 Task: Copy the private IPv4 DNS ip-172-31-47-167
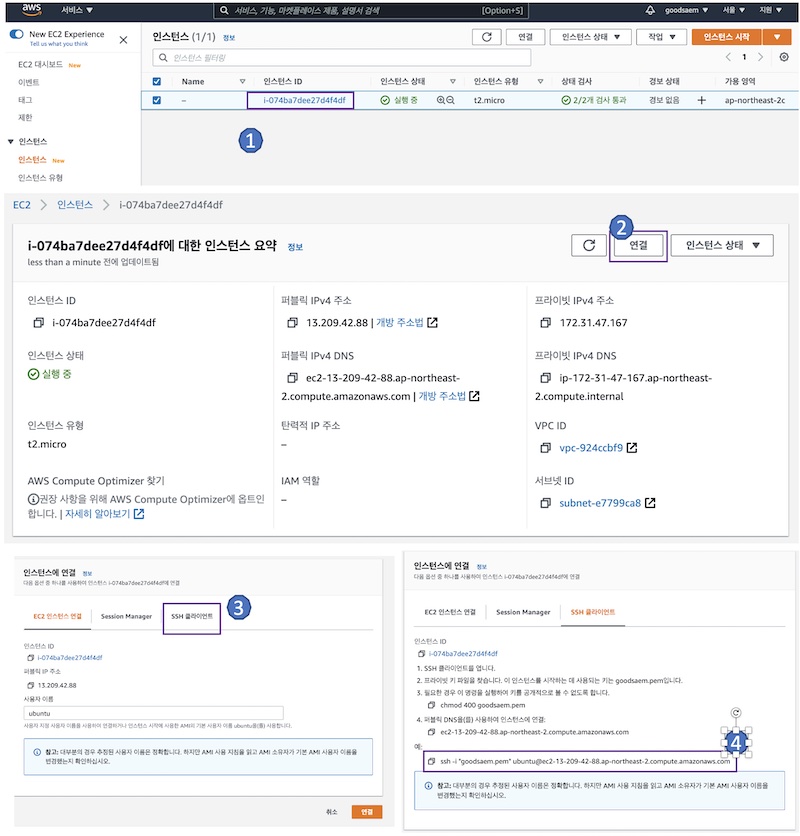click(x=545, y=378)
